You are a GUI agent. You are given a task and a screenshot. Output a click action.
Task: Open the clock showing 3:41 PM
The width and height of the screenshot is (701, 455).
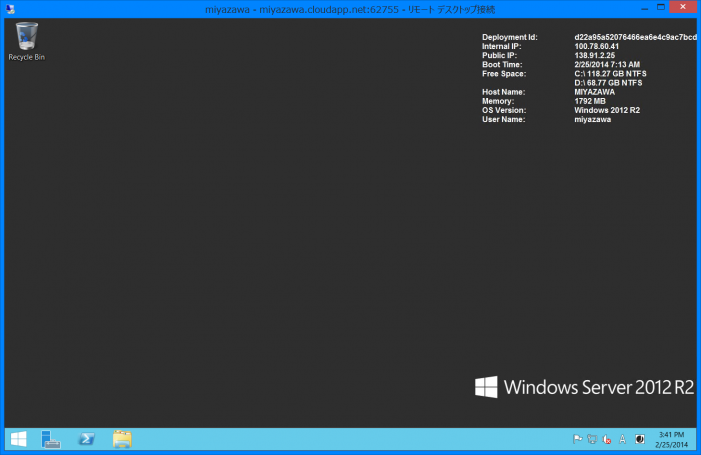tap(671, 439)
